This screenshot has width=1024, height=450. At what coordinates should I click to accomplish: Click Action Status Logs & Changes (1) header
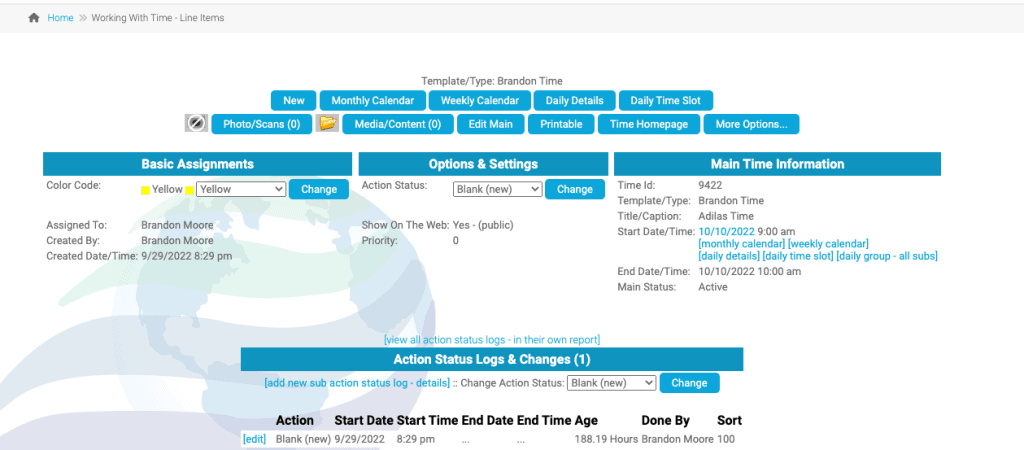492,359
